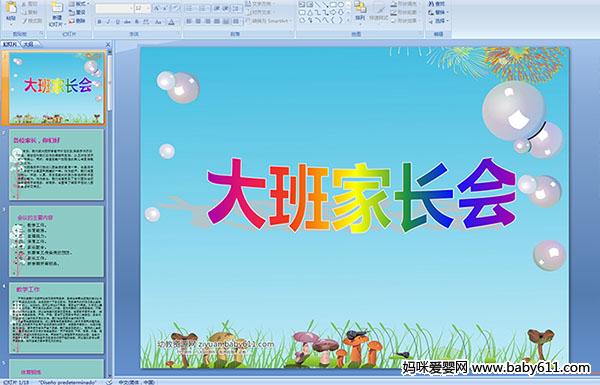Click the 大班家长会 title on the slide
The height and width of the screenshot is (385, 600).
(361, 195)
